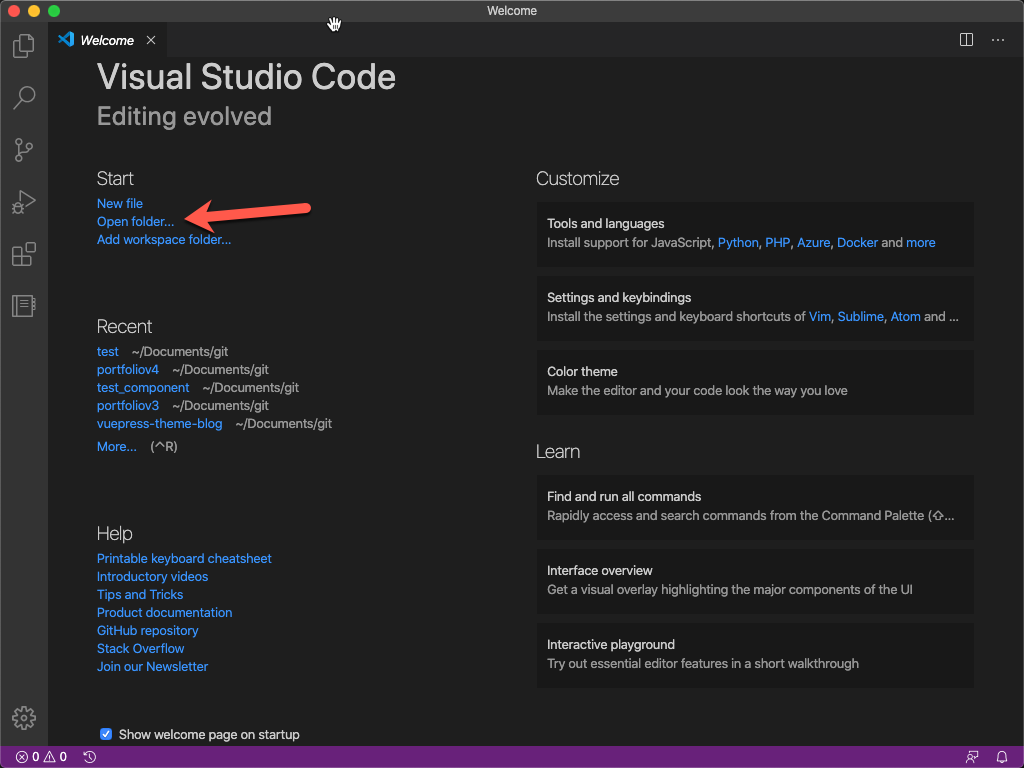
Task: Open the More Actions ellipsis menu
Action: [x=997, y=40]
